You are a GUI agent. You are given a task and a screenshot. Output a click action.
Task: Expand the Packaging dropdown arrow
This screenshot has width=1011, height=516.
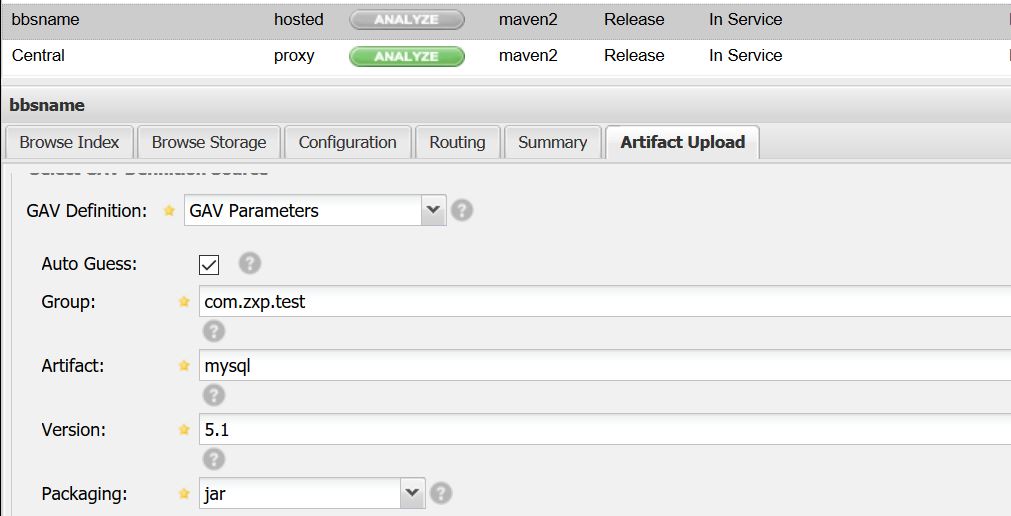pyautogui.click(x=412, y=493)
